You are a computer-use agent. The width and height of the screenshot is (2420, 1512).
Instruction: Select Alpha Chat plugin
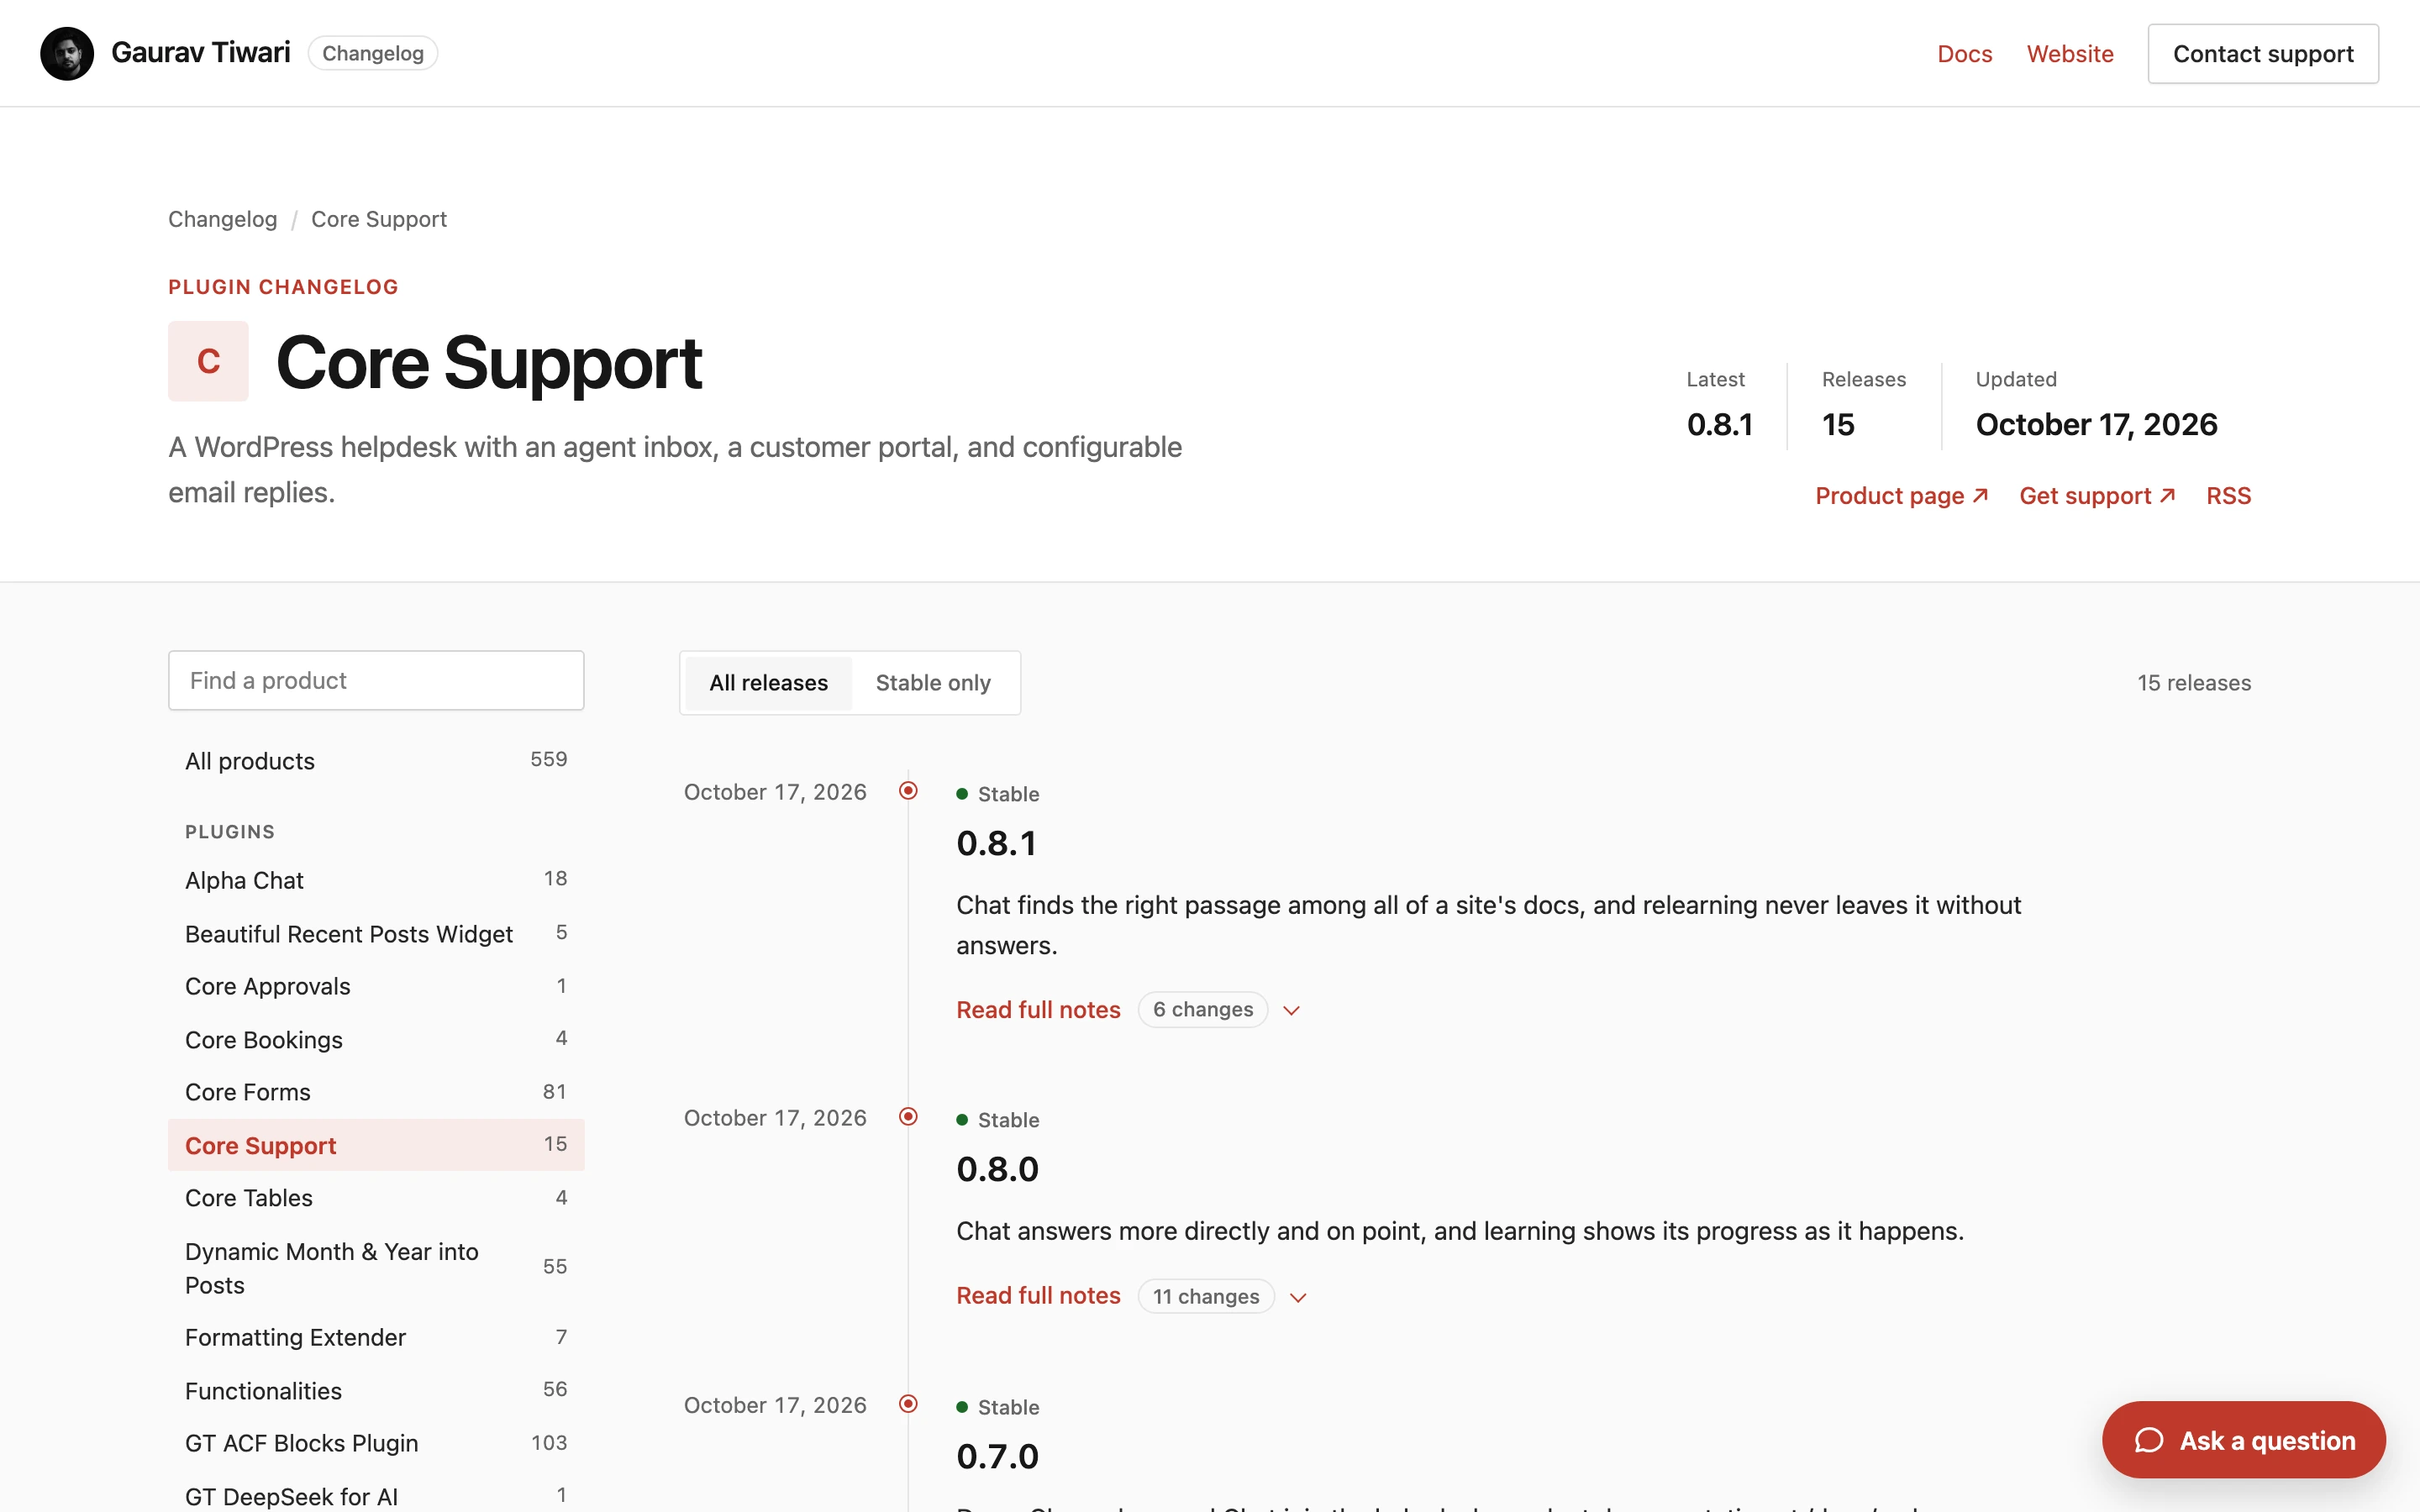(x=376, y=880)
